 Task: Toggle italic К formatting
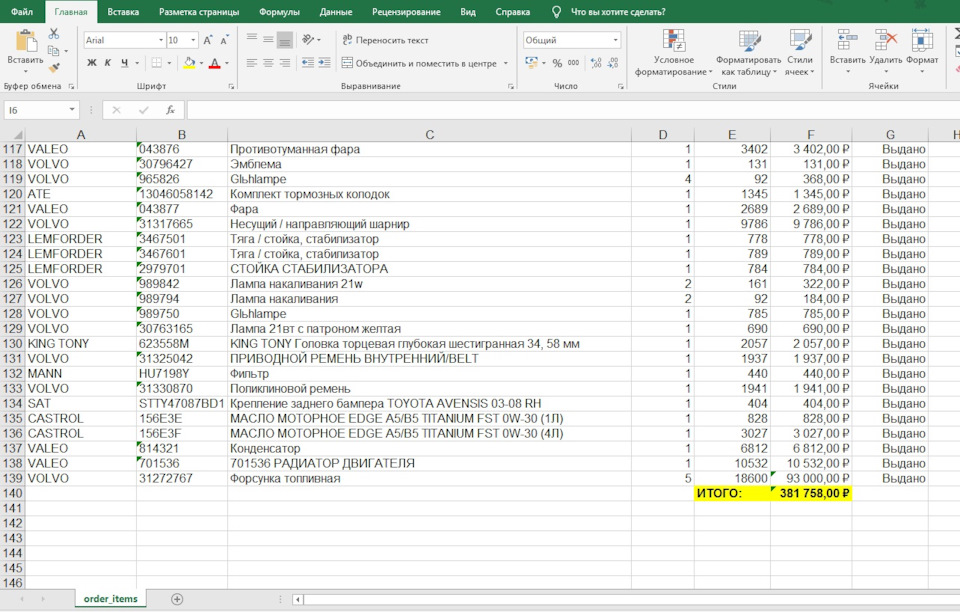click(108, 63)
